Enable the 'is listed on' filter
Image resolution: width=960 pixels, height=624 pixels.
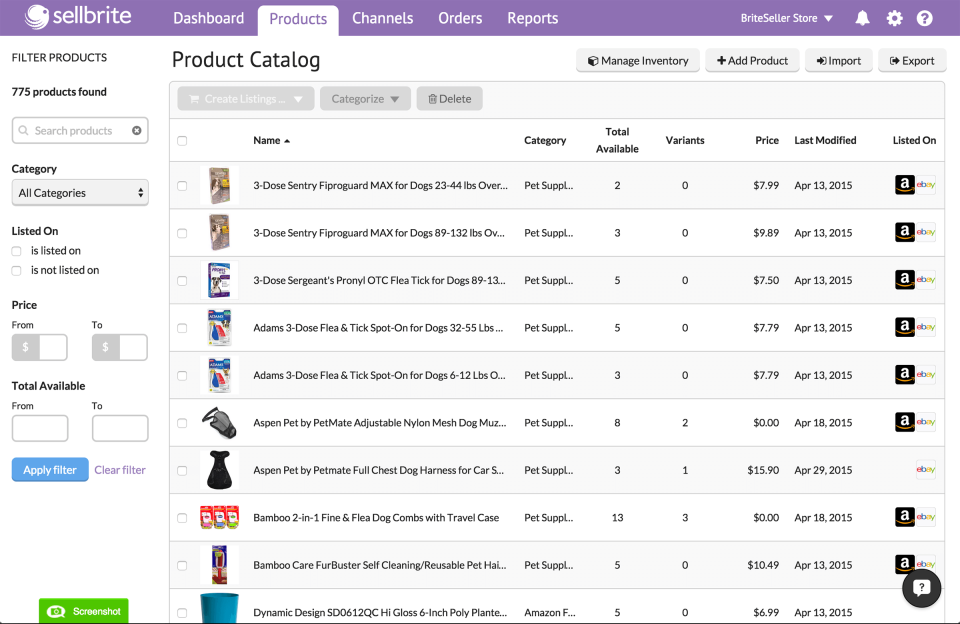[15, 250]
